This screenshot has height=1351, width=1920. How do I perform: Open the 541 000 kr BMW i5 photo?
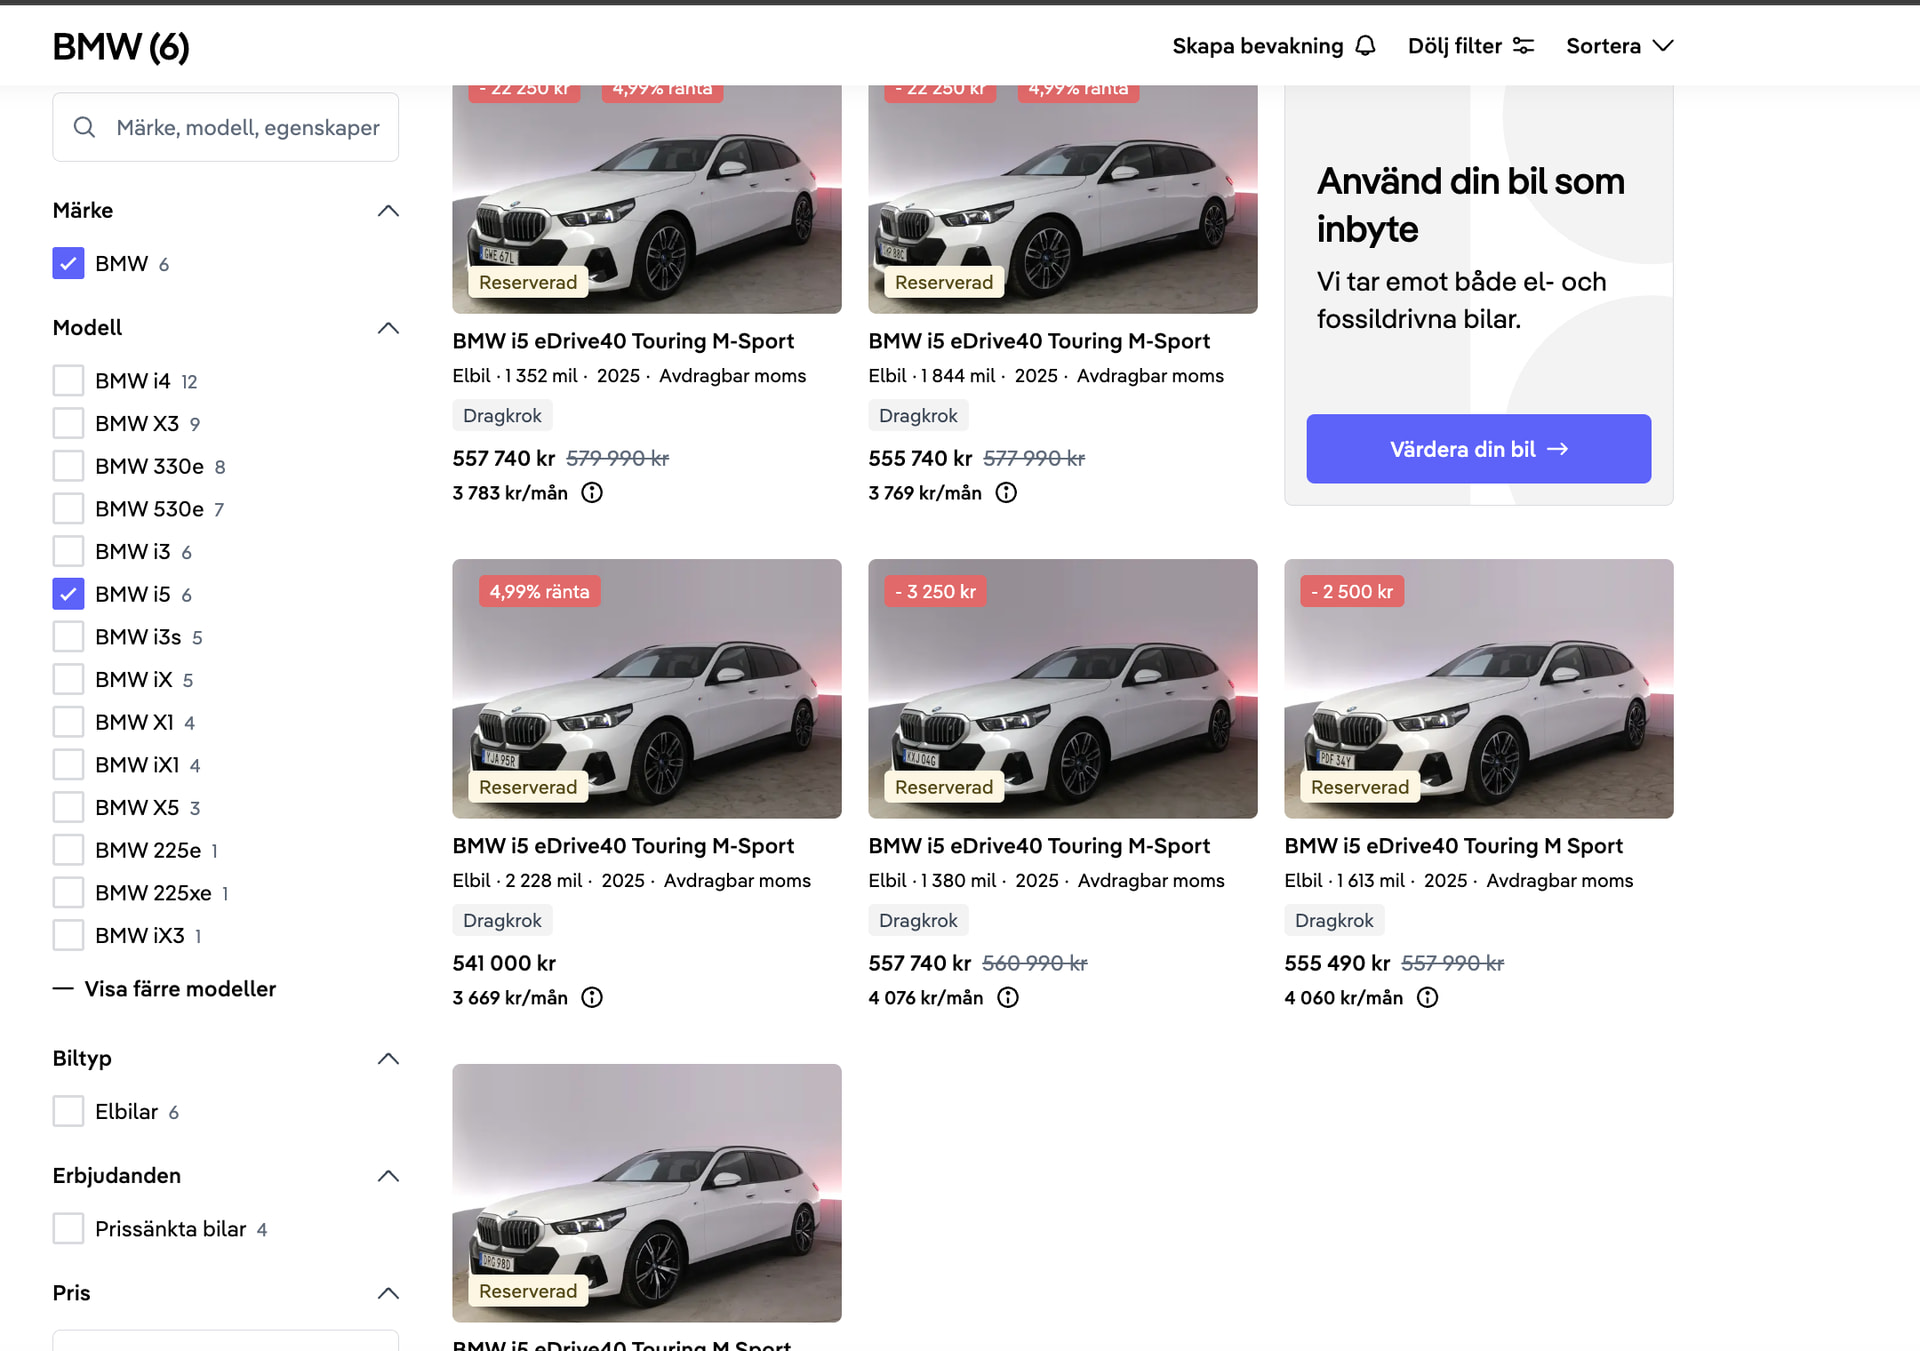646,688
